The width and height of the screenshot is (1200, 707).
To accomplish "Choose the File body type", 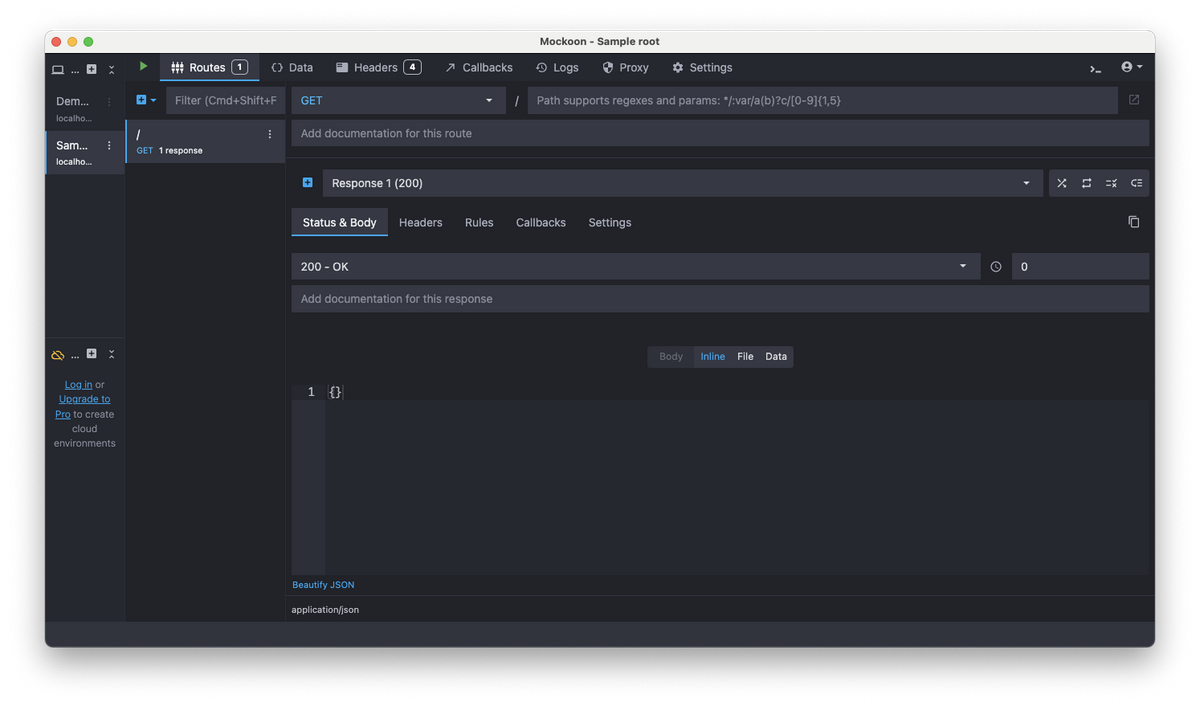I will (x=745, y=356).
